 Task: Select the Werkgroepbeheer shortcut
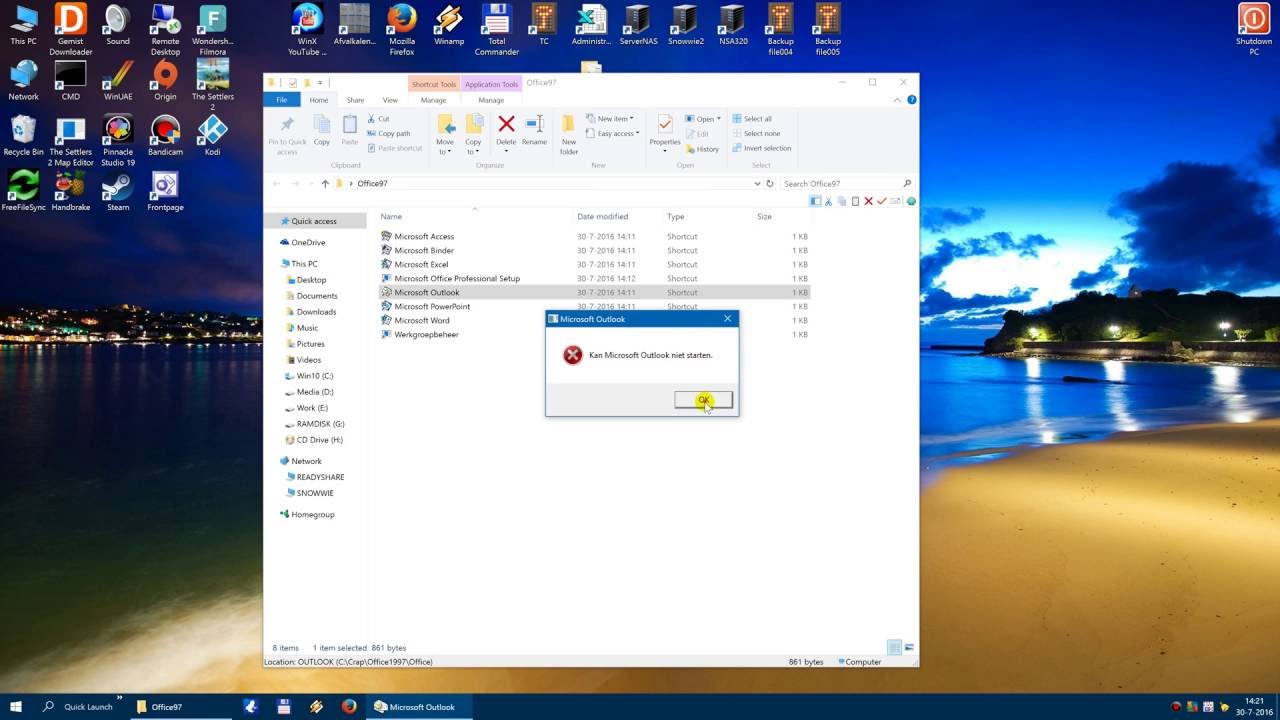coord(426,334)
